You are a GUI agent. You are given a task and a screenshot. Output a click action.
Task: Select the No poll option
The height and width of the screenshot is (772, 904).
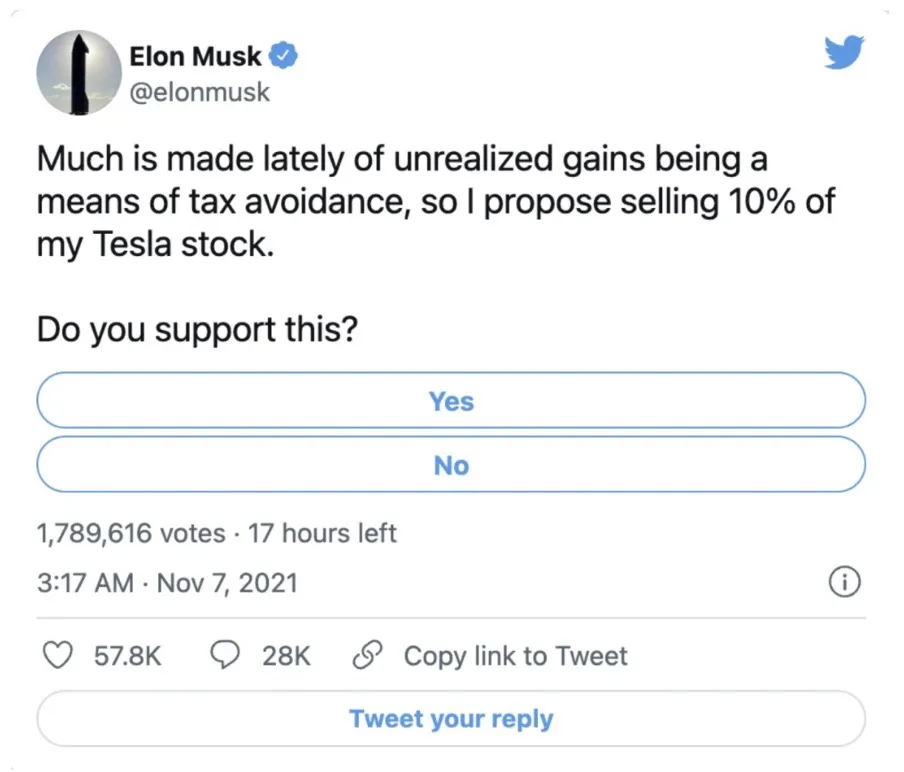point(451,466)
